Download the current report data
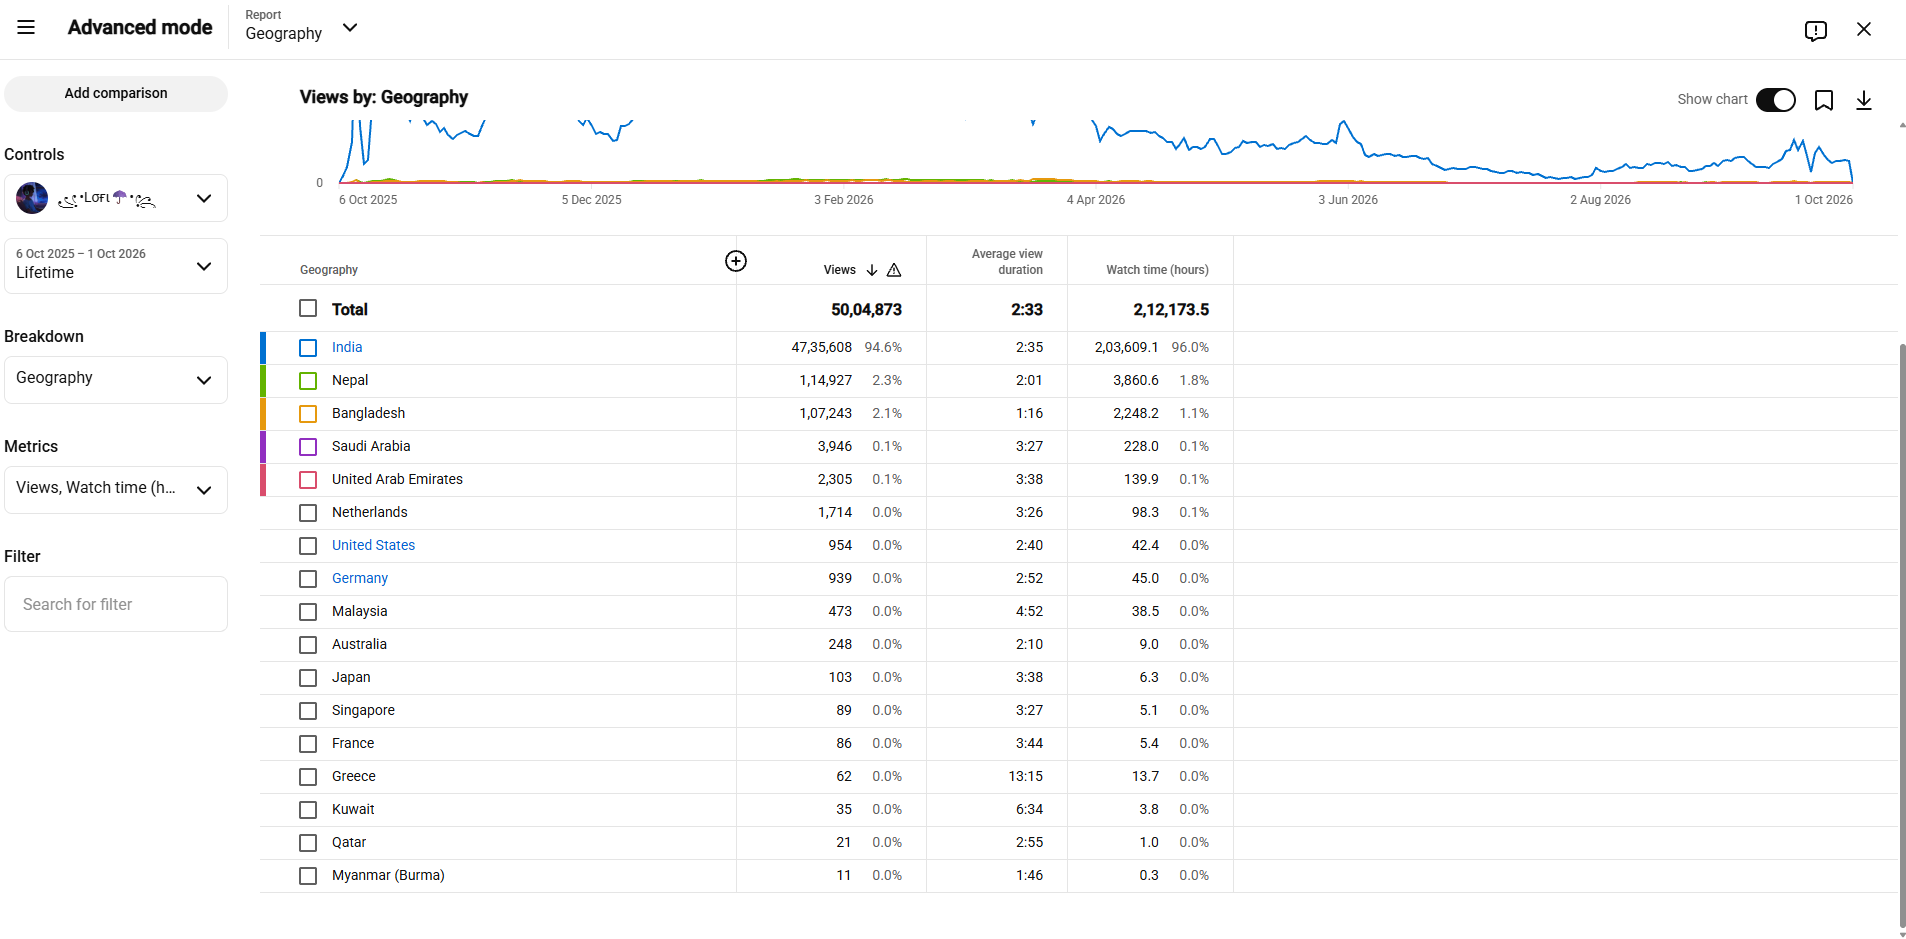 point(1864,100)
